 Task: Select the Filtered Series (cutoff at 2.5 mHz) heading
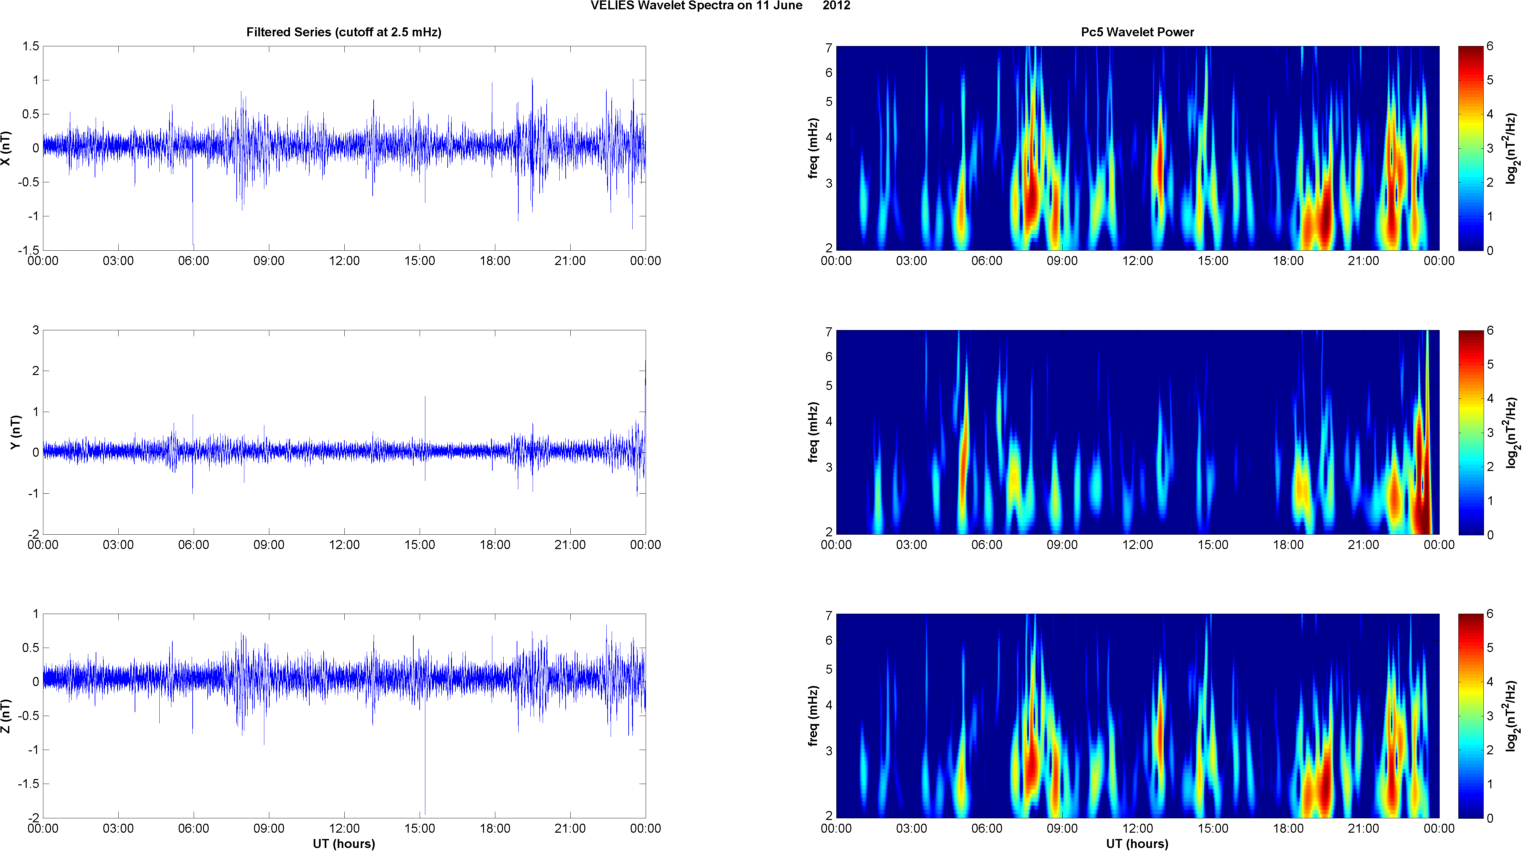tap(344, 32)
